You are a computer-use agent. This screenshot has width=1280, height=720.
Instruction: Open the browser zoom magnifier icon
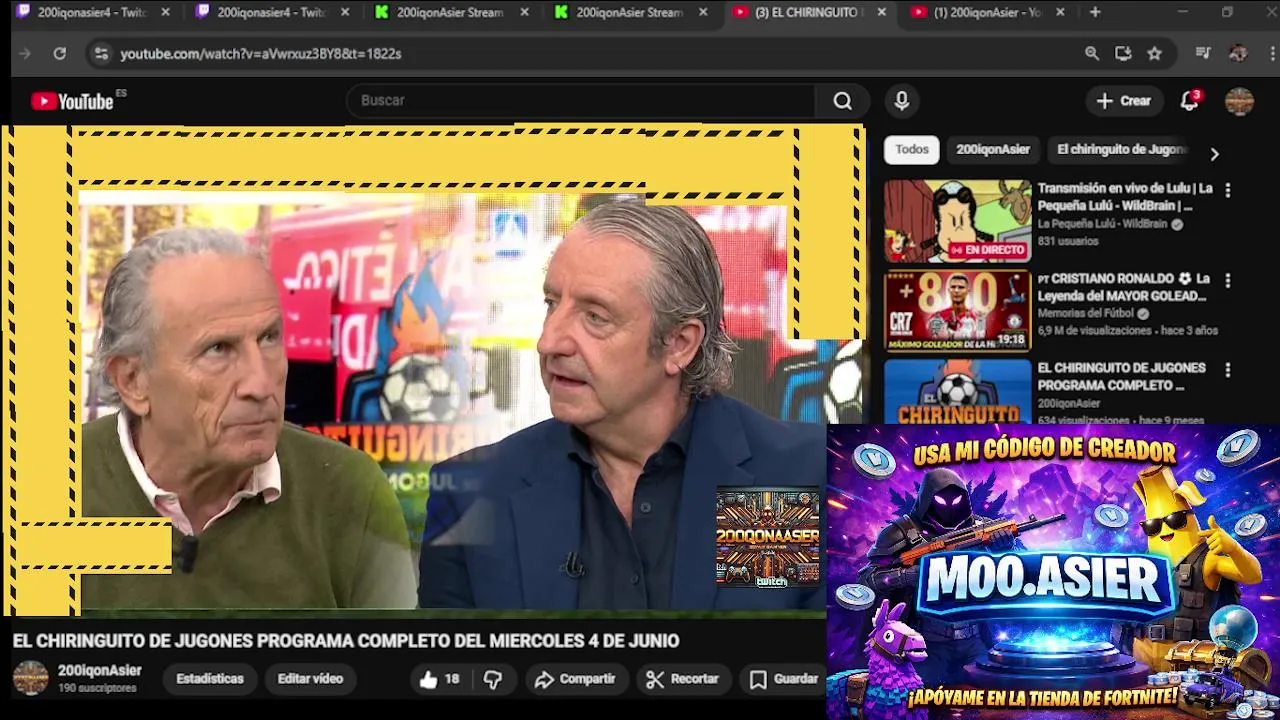tap(1092, 54)
